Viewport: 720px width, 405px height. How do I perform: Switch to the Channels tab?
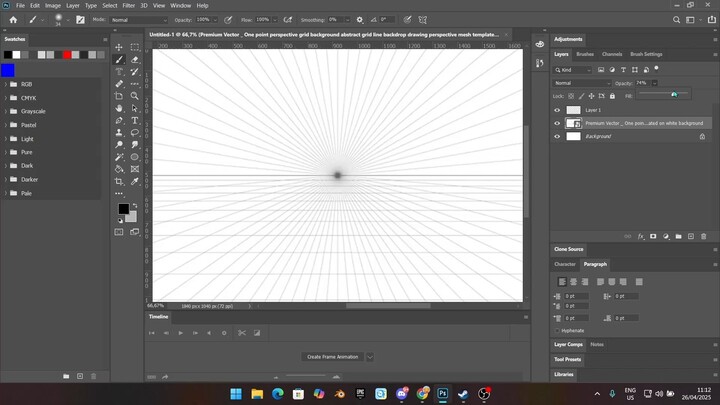tap(612, 54)
